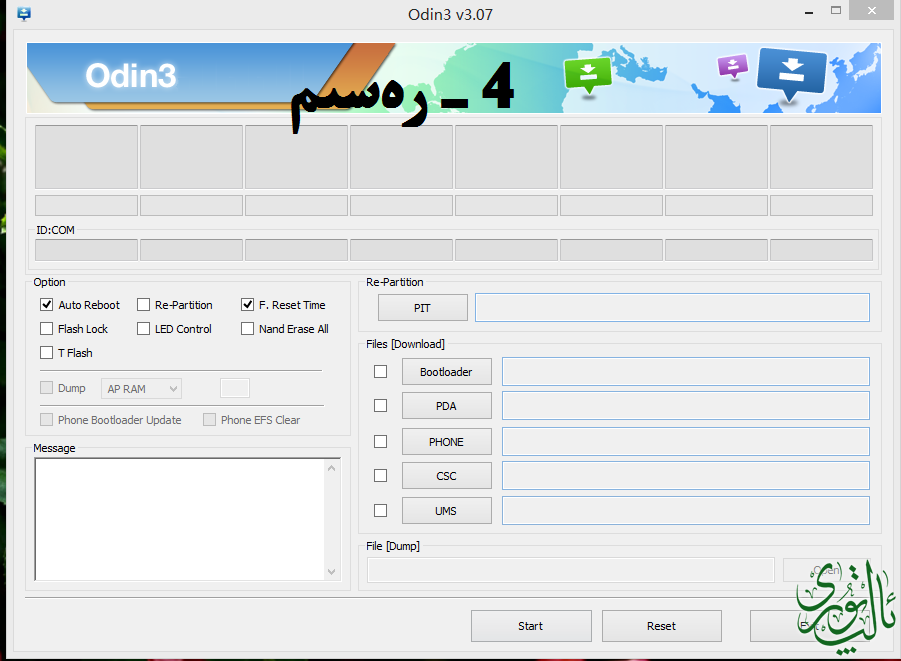Click the Odin3 app icon in title bar
901x661 pixels.
24,14
